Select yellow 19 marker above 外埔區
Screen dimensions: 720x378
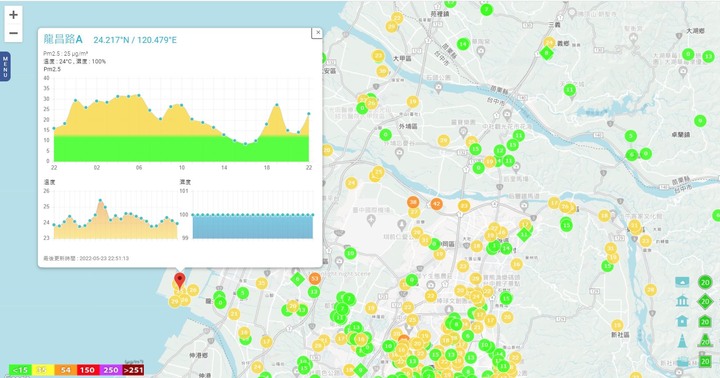[x=413, y=102]
